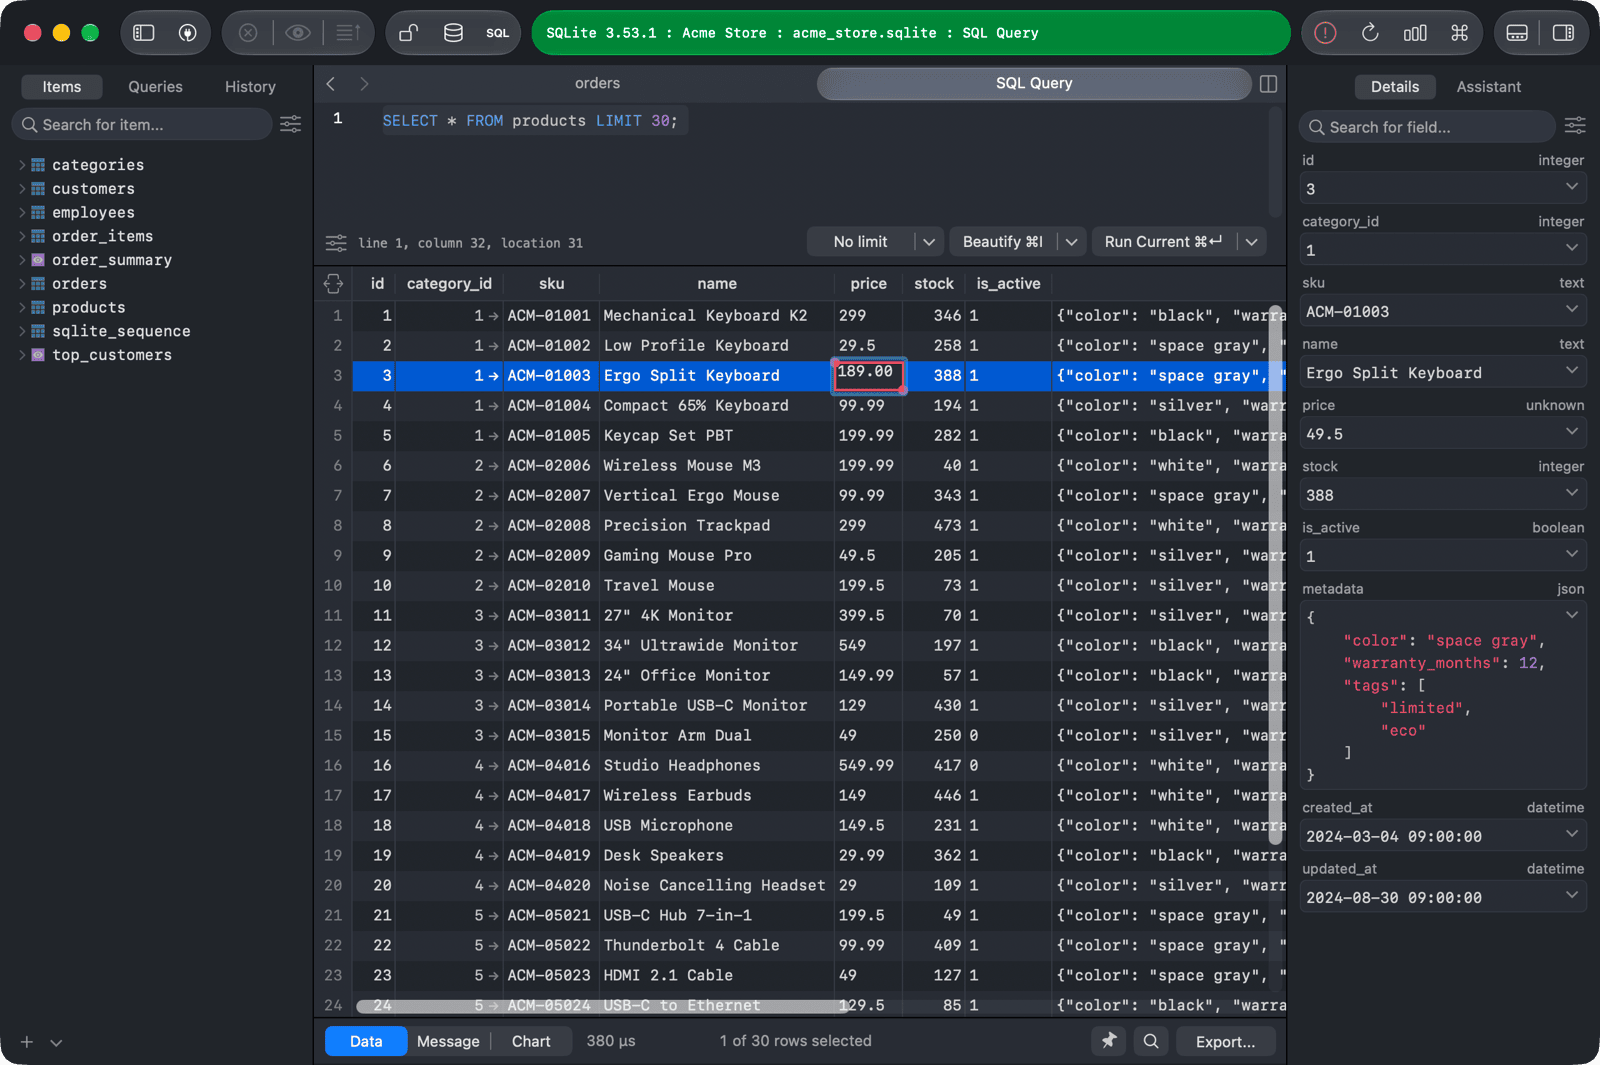Viewport: 1600px width, 1065px height.
Task: Select the Details tab
Action: [1395, 87]
